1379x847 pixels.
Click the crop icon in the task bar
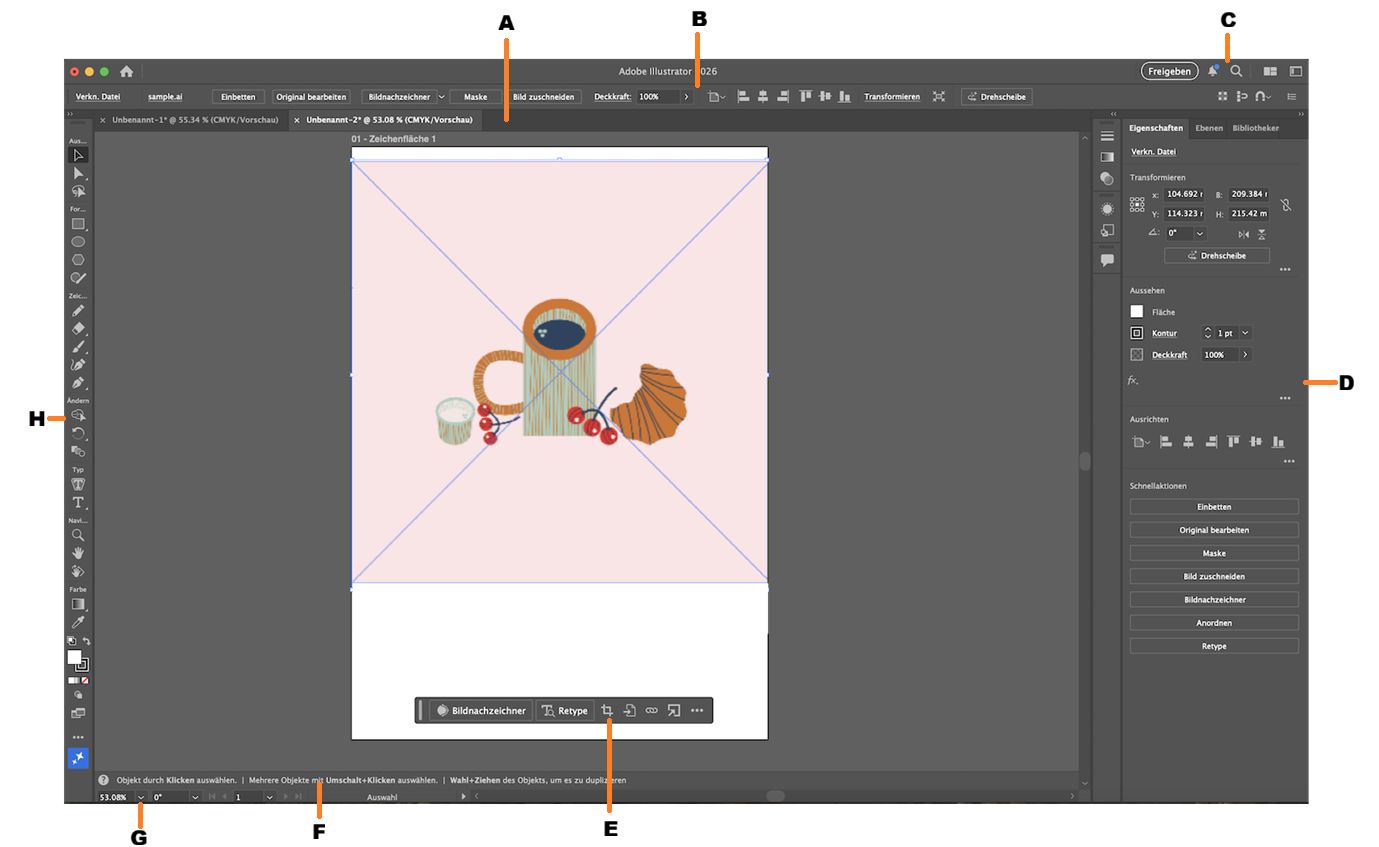coord(609,710)
